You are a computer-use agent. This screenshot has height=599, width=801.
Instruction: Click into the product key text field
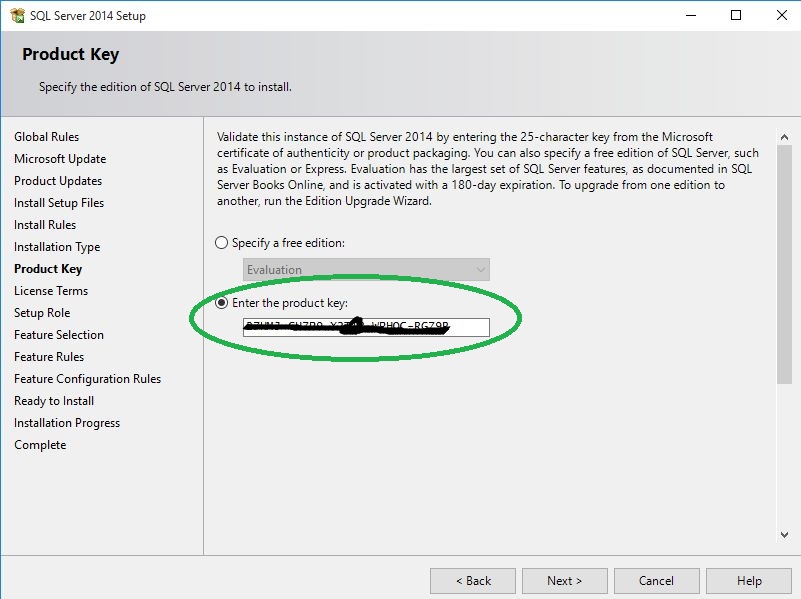(x=366, y=327)
